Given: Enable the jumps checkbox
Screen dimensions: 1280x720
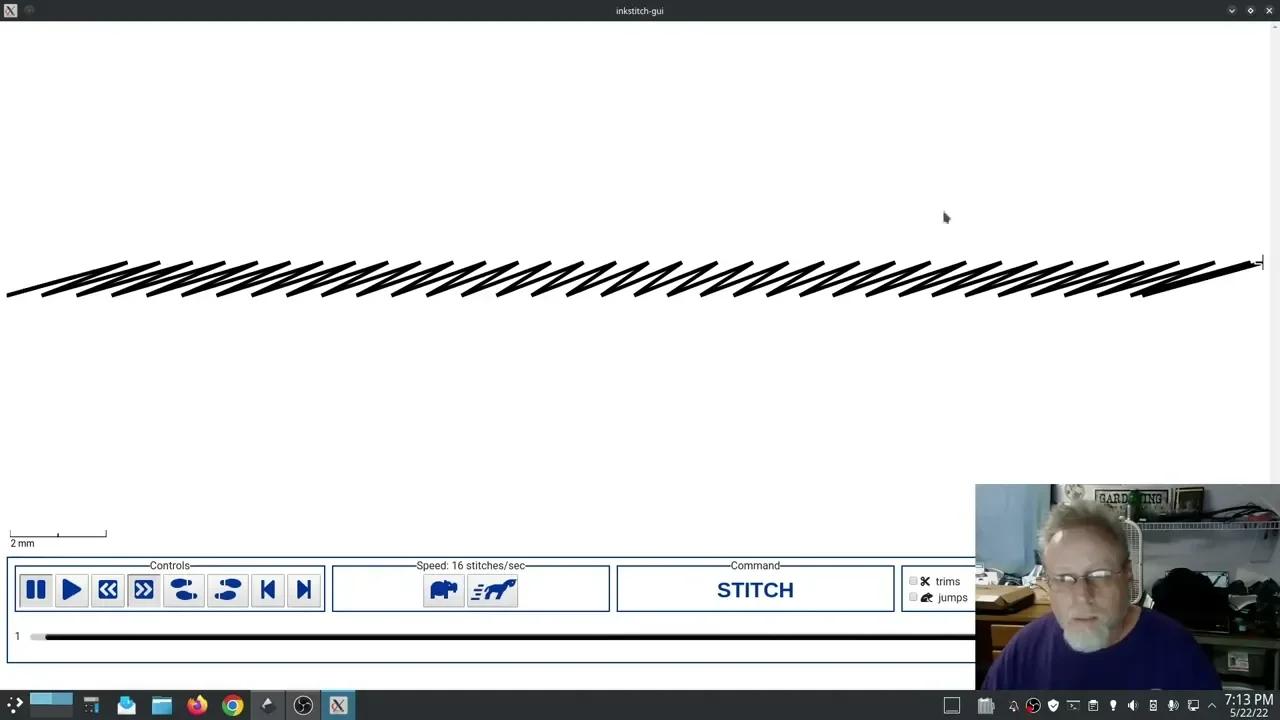Looking at the screenshot, I should [x=913, y=597].
